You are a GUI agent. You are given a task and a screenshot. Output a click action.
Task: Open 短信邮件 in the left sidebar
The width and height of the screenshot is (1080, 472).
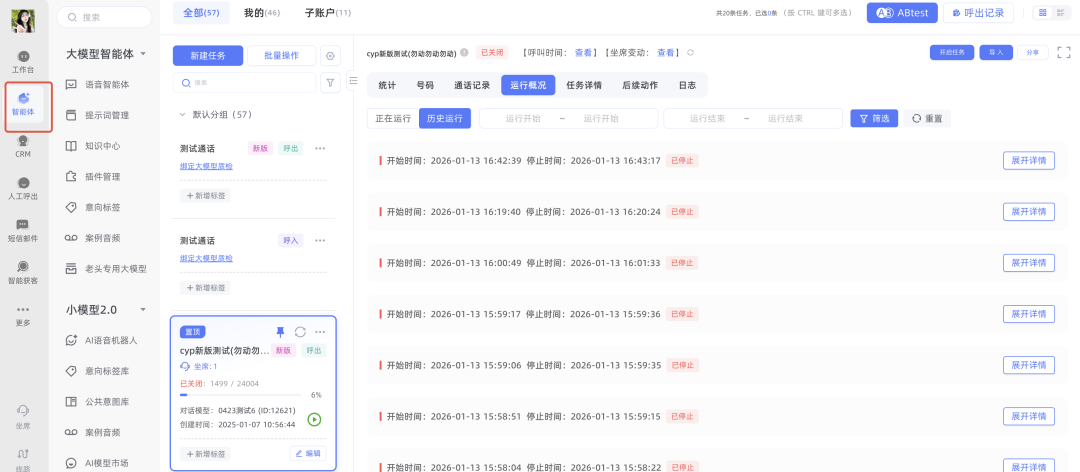pyautogui.click(x=23, y=230)
